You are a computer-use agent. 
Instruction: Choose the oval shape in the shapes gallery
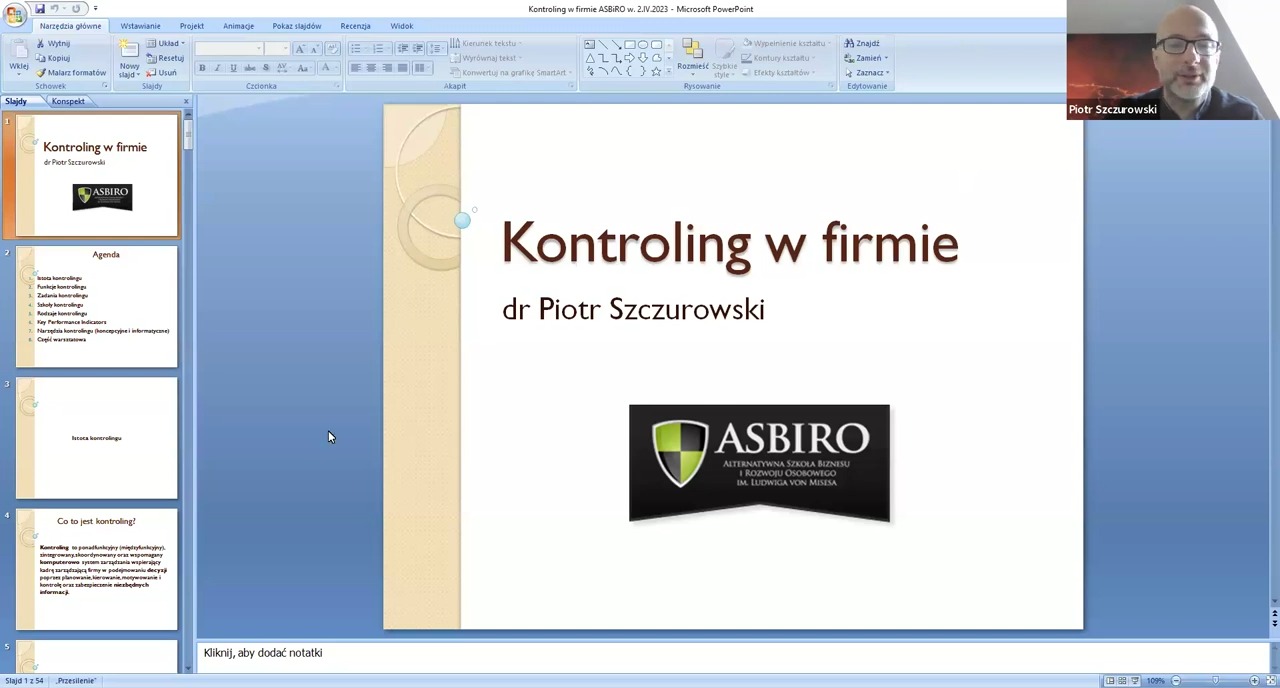[x=643, y=45]
